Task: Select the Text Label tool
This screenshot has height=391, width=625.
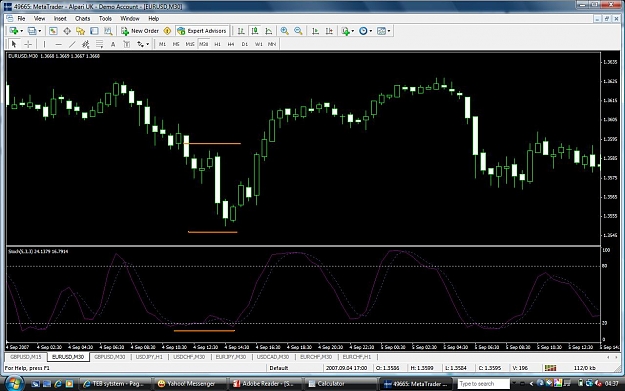Action: click(x=126, y=44)
